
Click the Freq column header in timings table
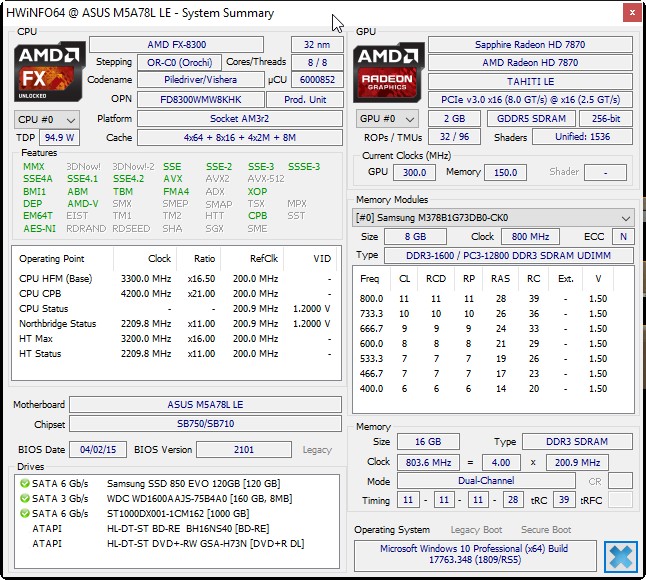pyautogui.click(x=369, y=279)
